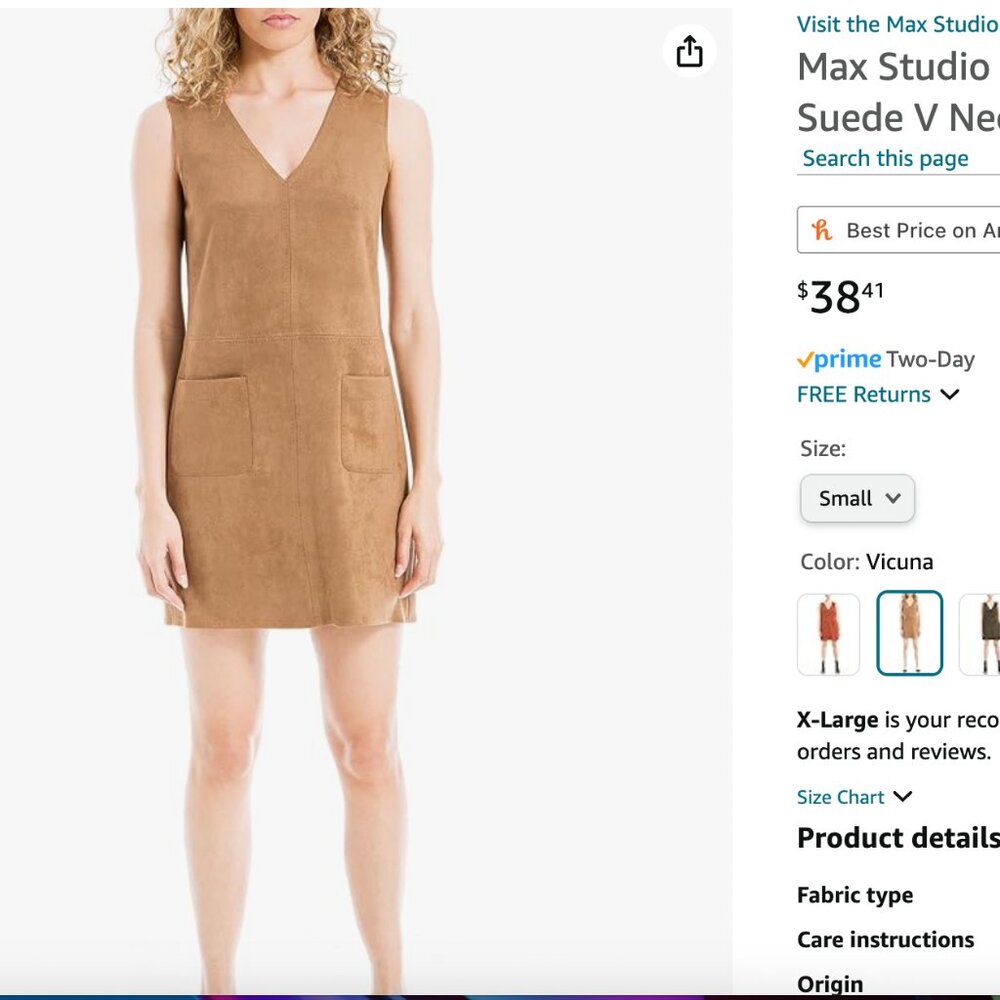1000x1000 pixels.
Task: Click the Search this page link
Action: click(884, 157)
